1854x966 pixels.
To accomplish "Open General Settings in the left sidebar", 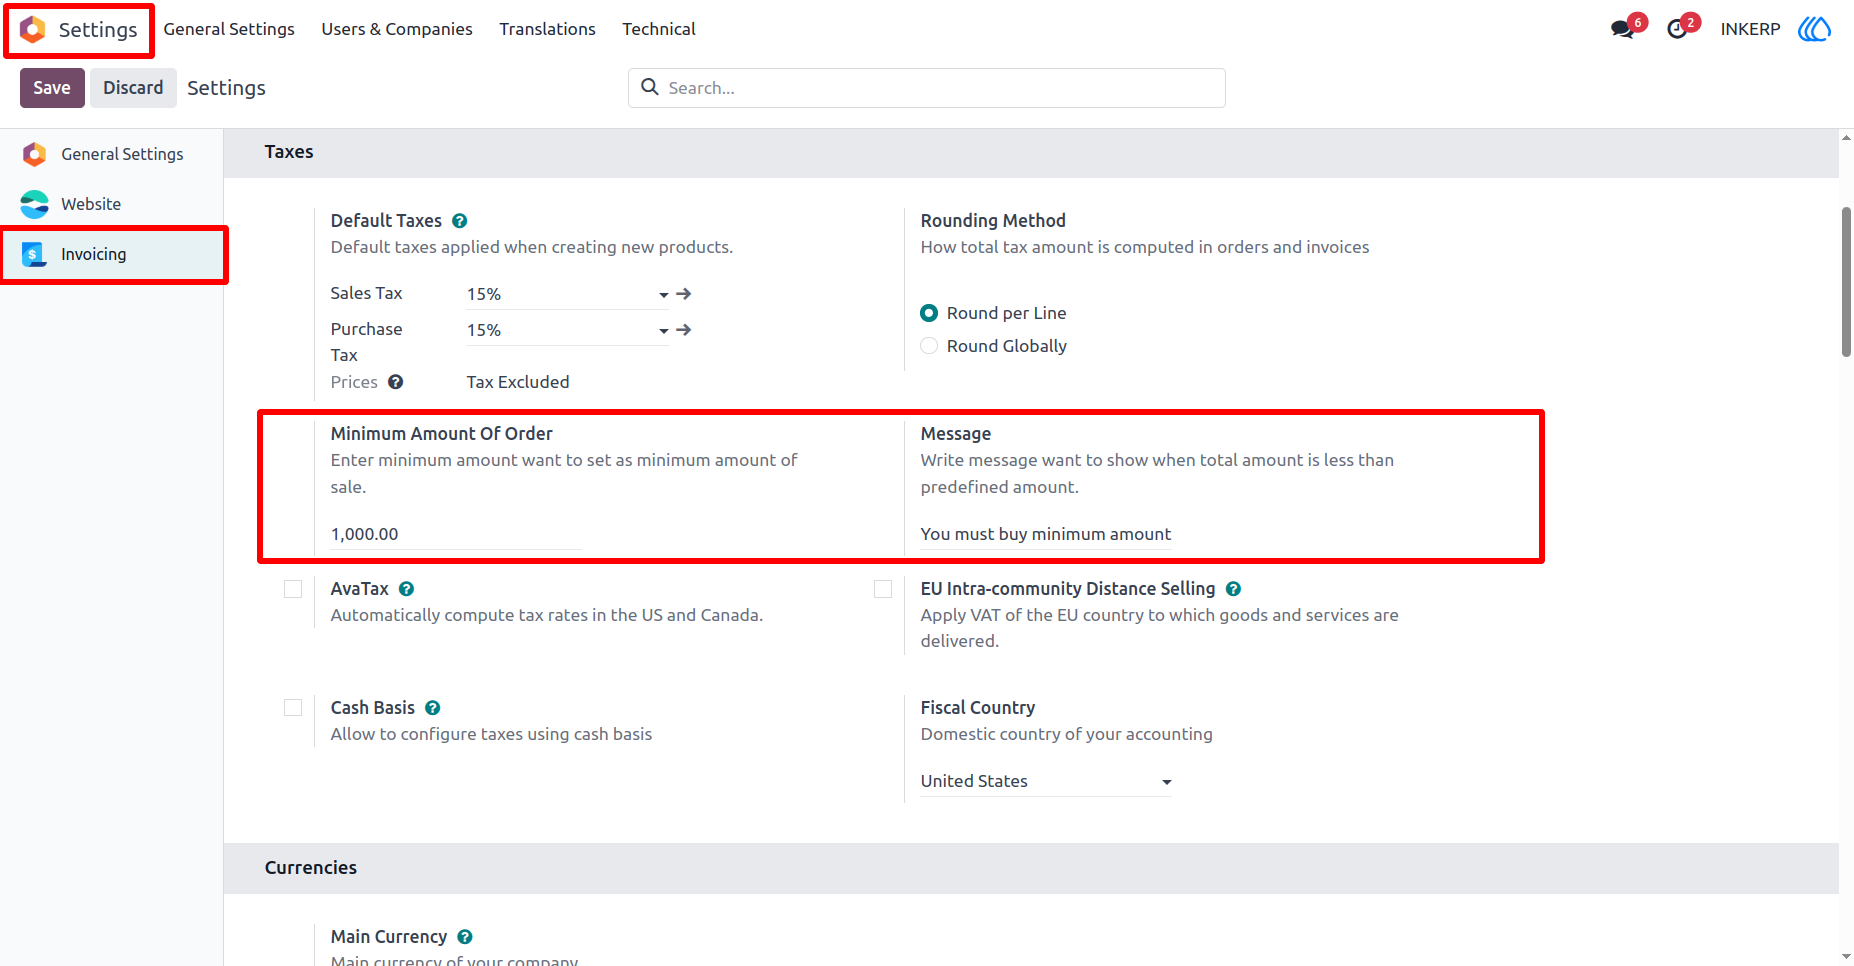I will click(112, 154).
